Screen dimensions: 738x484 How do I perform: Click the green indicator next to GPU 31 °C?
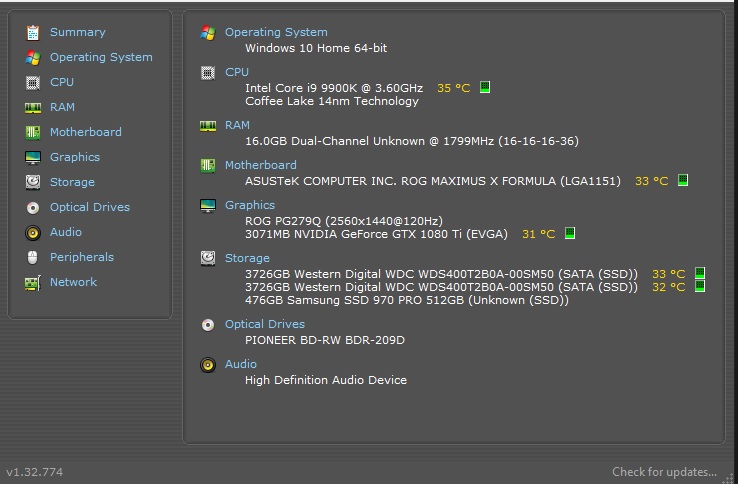(x=570, y=233)
